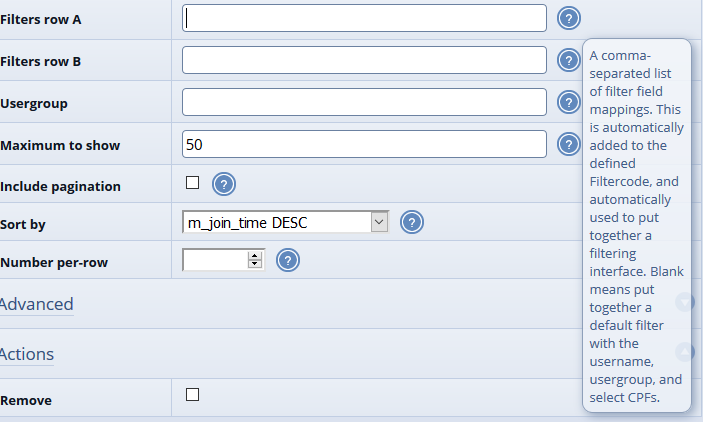Tick the Remove checkbox
Viewport: 703px width, 422px height.
193,395
